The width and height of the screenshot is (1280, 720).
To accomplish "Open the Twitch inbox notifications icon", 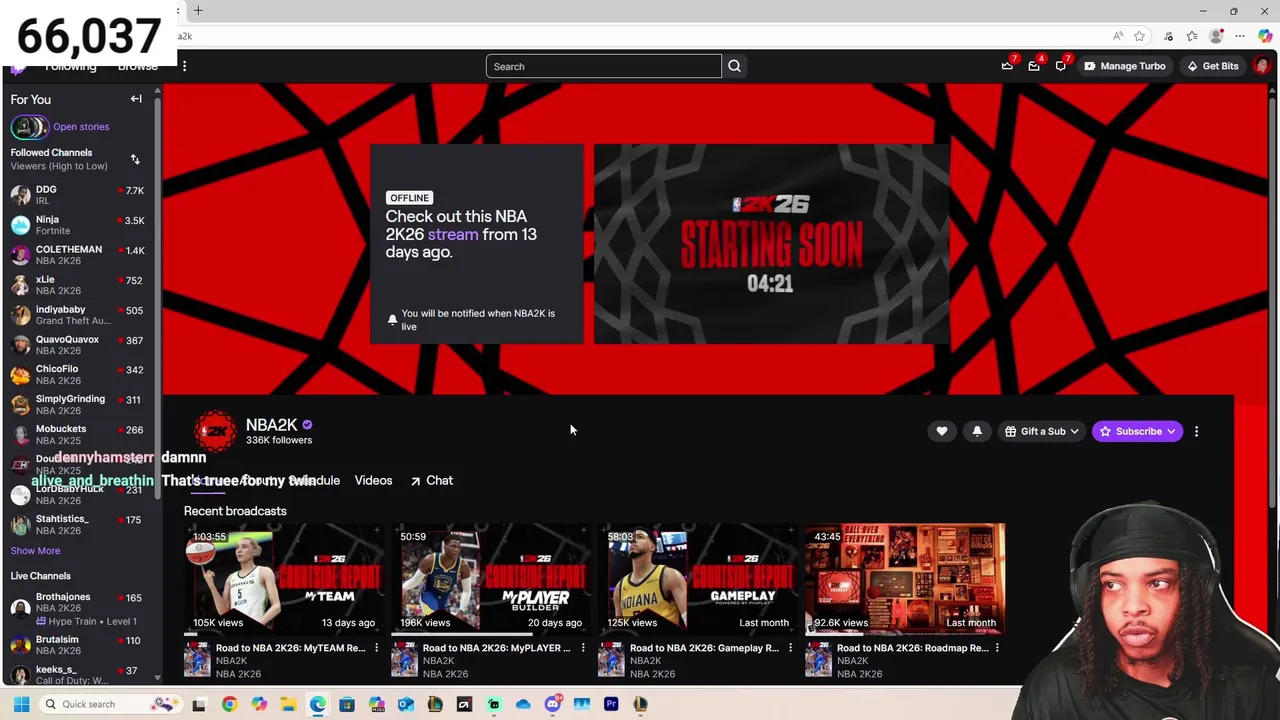I will (x=1034, y=66).
